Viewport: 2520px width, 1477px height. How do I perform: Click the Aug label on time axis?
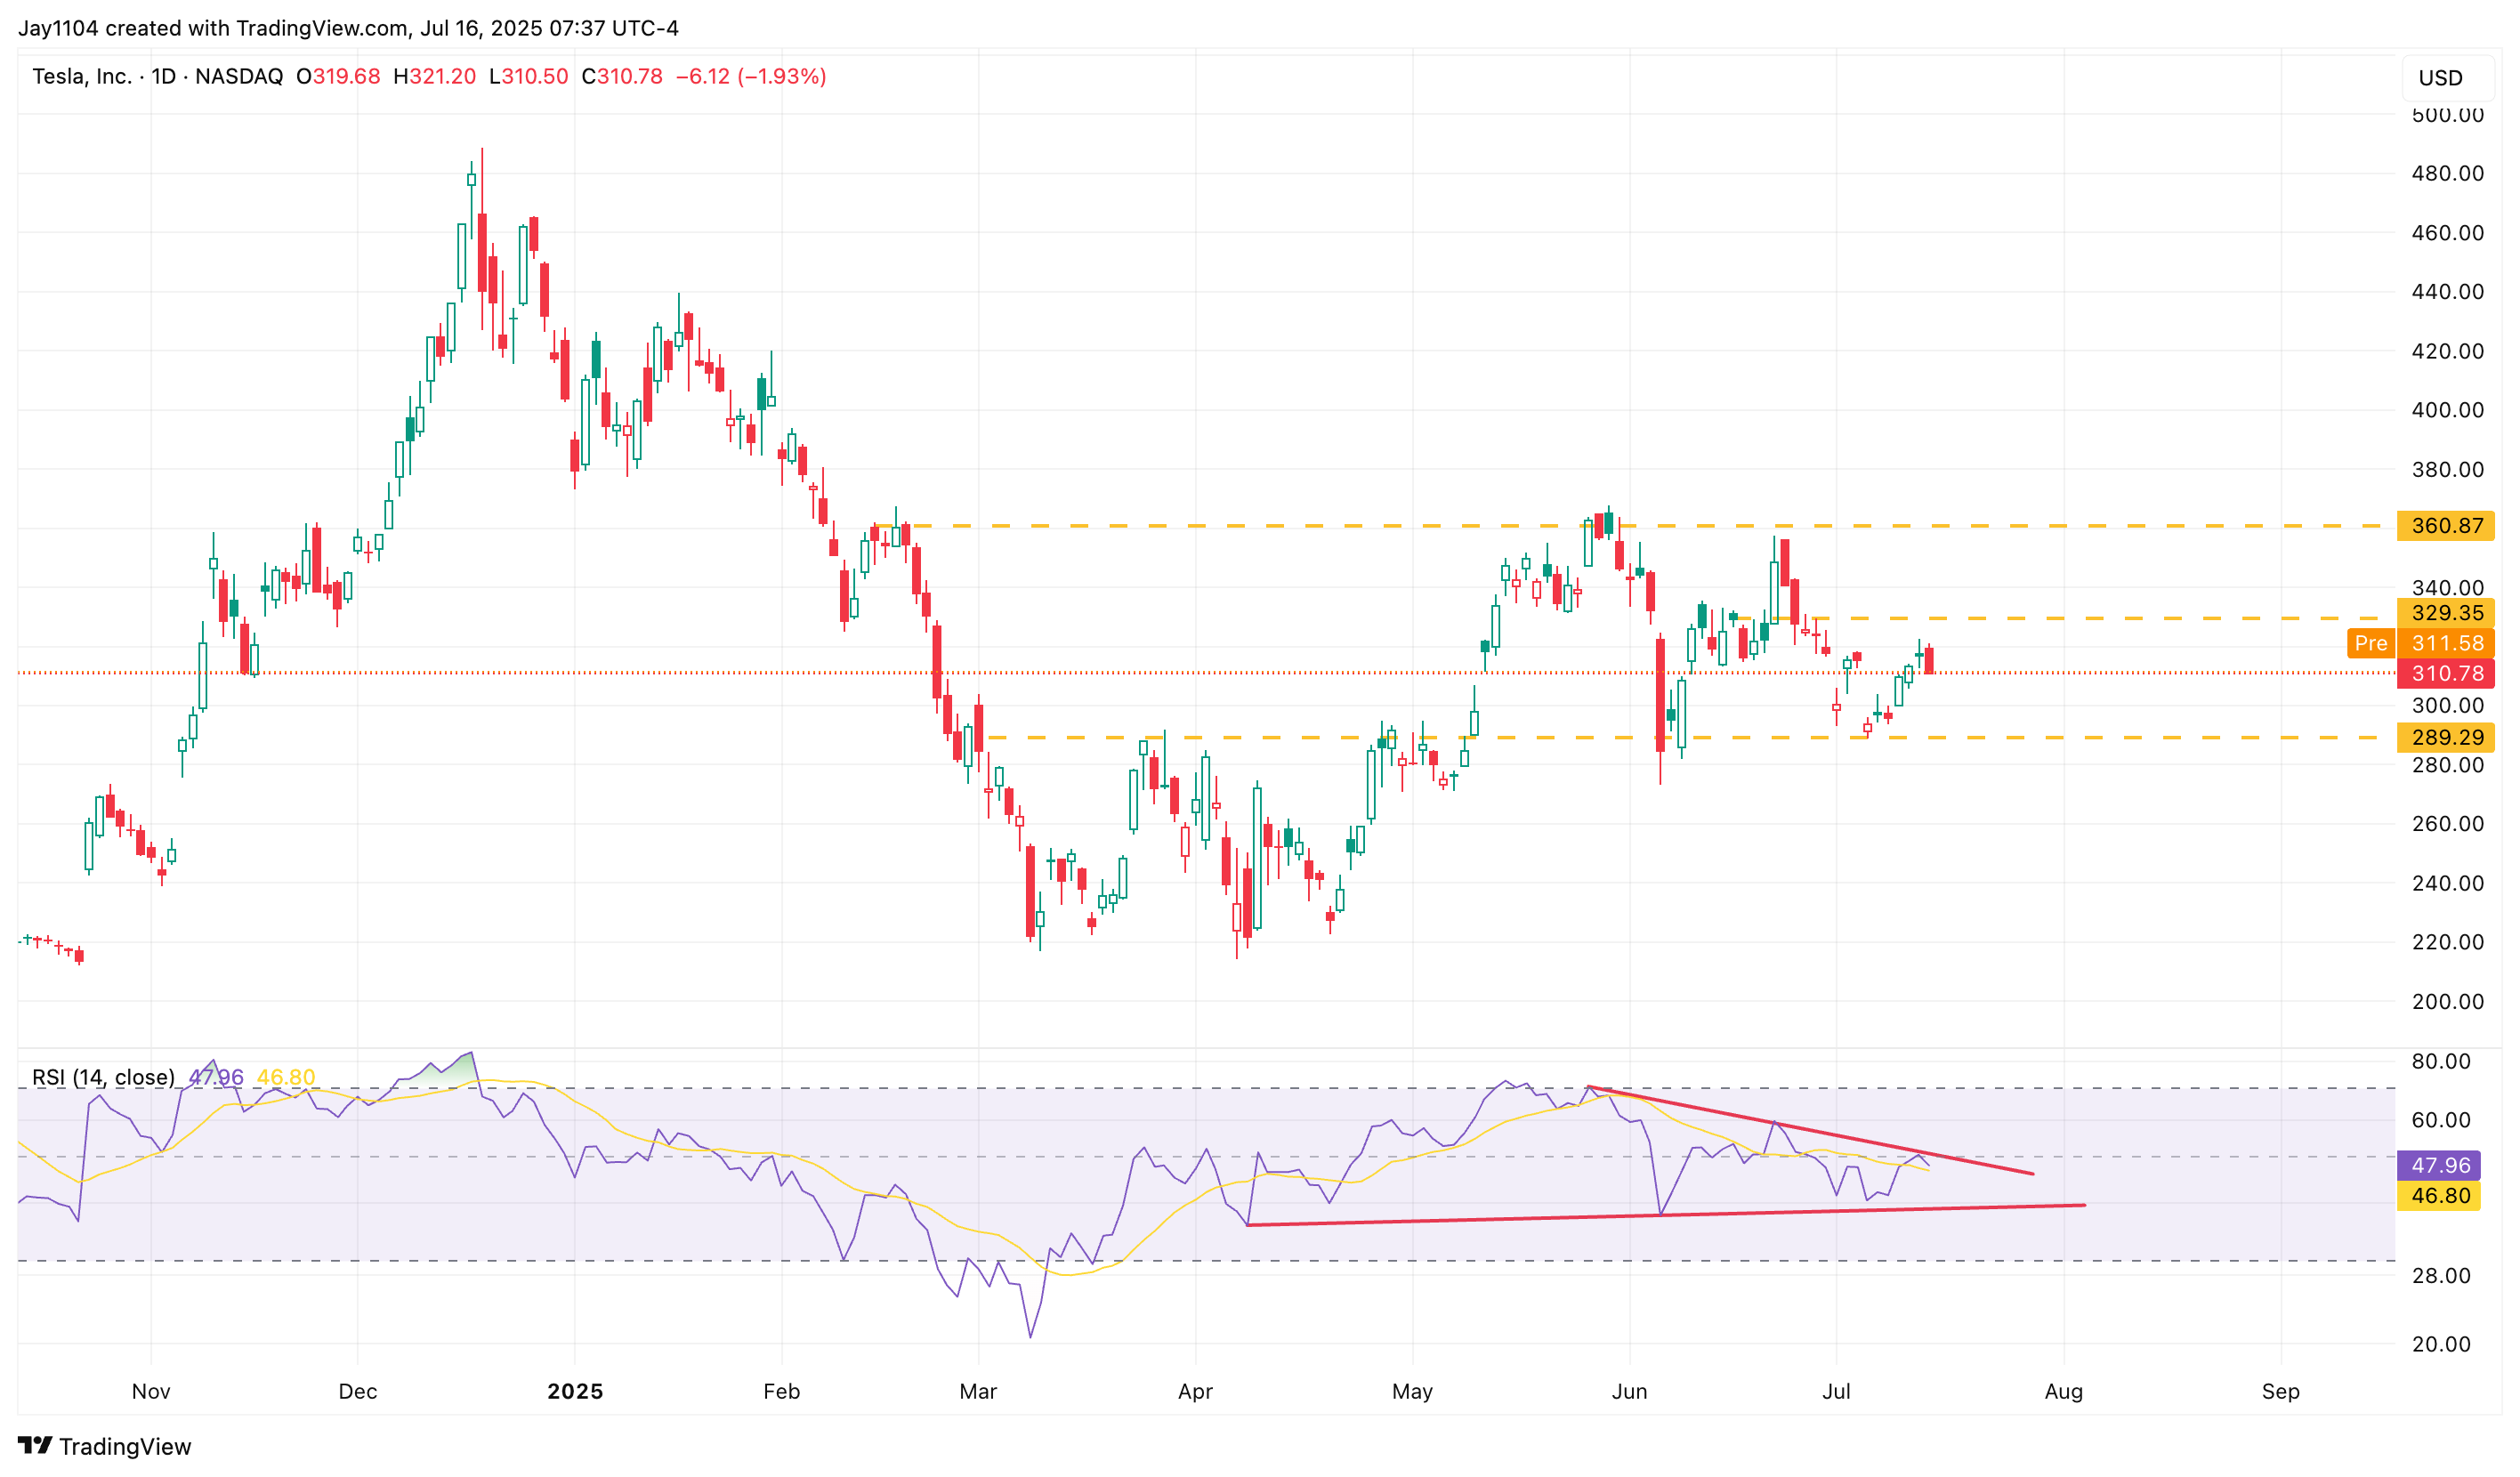click(x=2064, y=1391)
